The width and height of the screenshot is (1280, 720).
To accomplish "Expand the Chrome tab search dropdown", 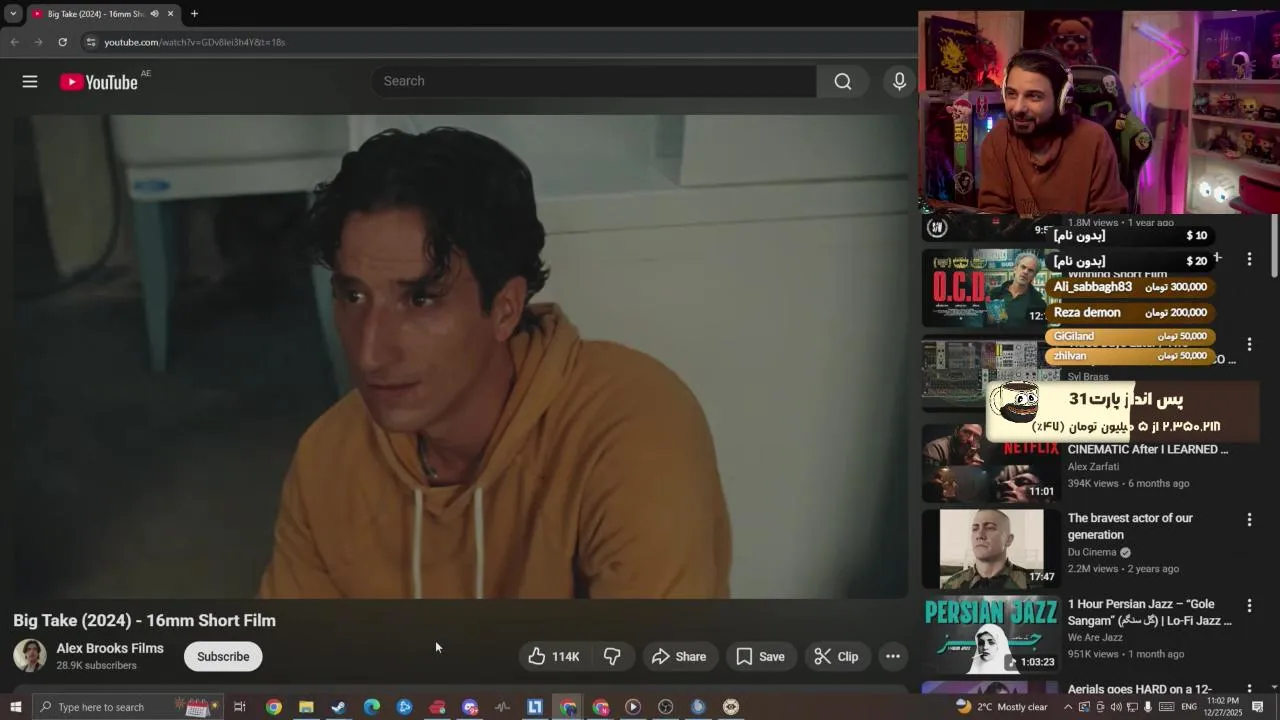I will pos(13,14).
